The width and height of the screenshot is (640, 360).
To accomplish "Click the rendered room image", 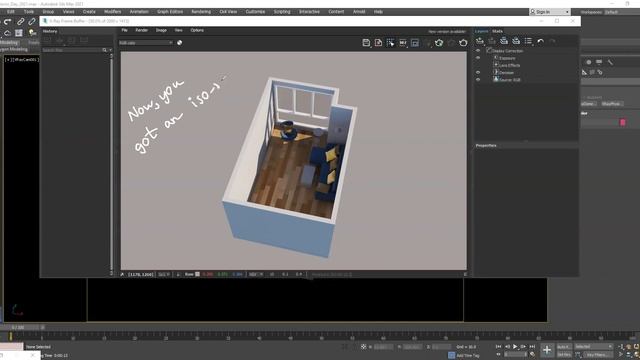I will click(293, 161).
